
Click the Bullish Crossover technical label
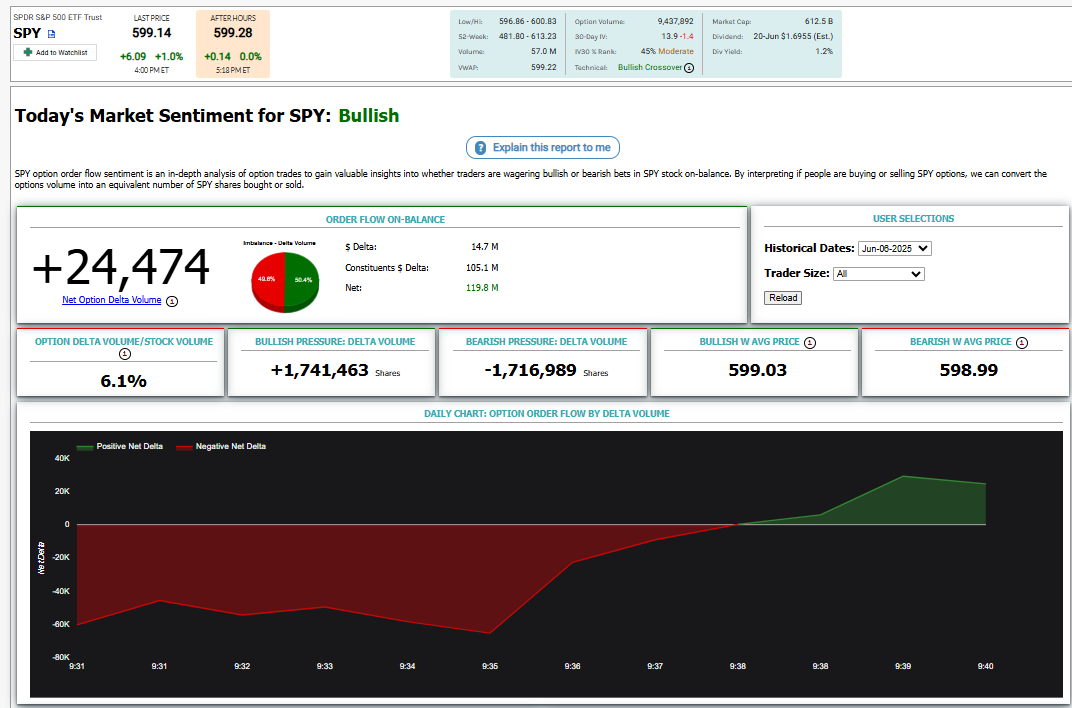coord(649,68)
